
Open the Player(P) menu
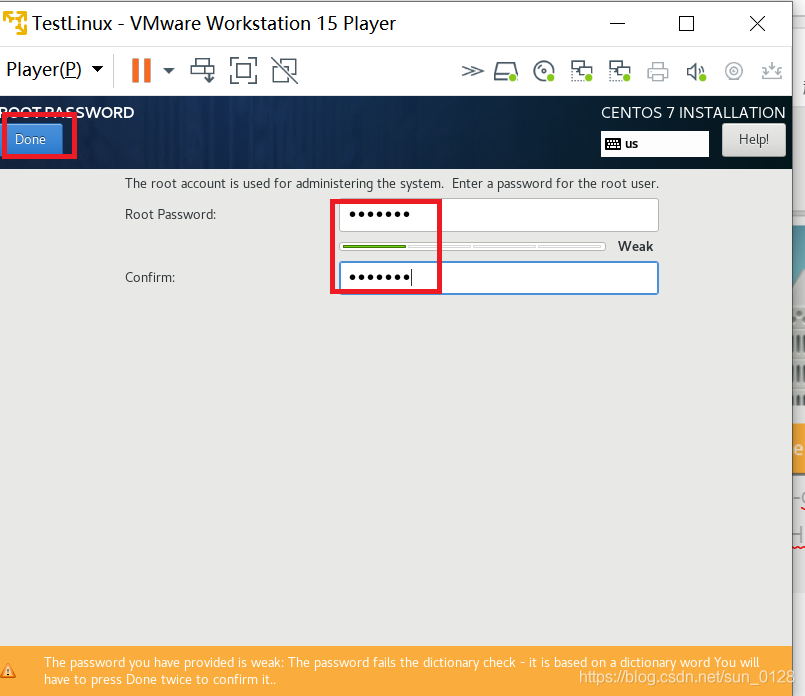(x=54, y=69)
